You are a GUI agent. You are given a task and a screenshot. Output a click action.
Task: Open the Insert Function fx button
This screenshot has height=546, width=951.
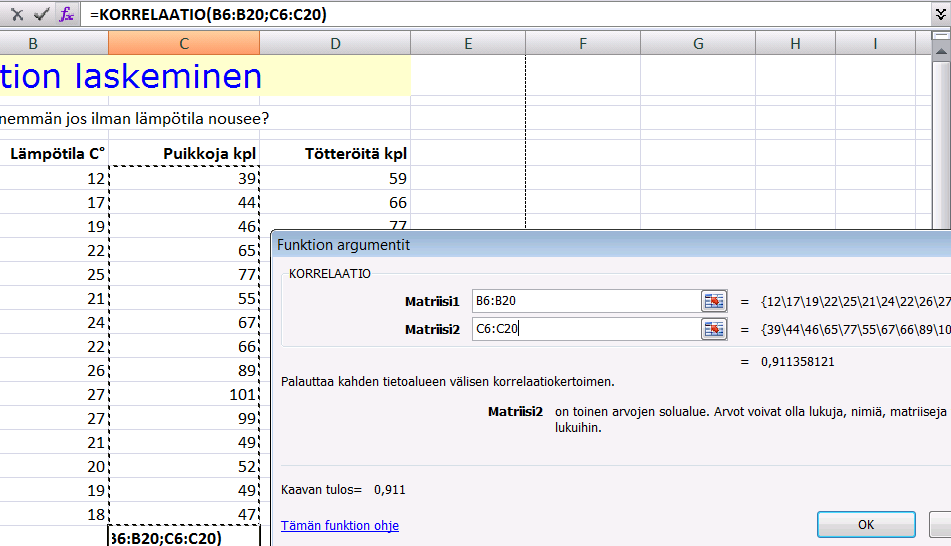pyautogui.click(x=66, y=14)
